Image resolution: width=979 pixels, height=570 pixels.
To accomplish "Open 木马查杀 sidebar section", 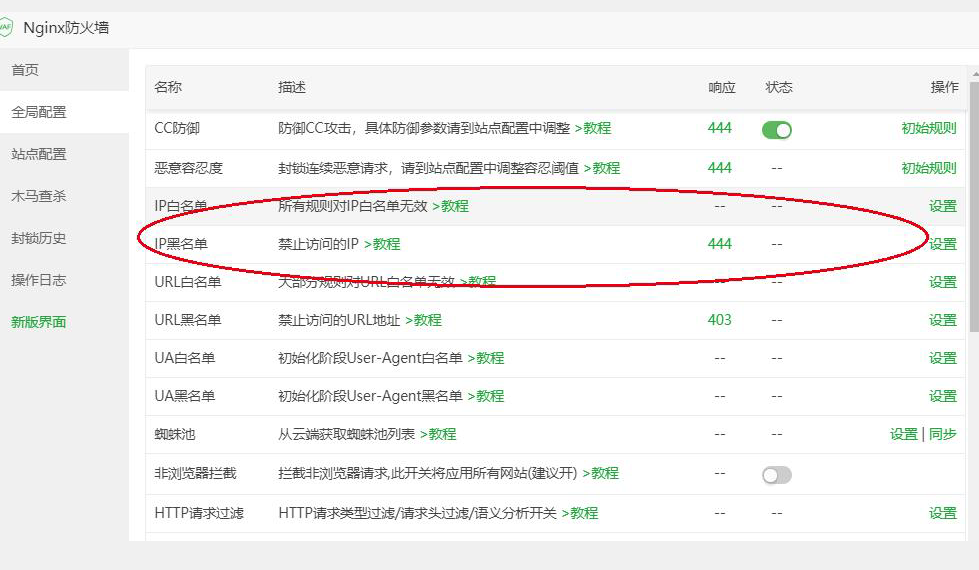I will [x=39, y=196].
